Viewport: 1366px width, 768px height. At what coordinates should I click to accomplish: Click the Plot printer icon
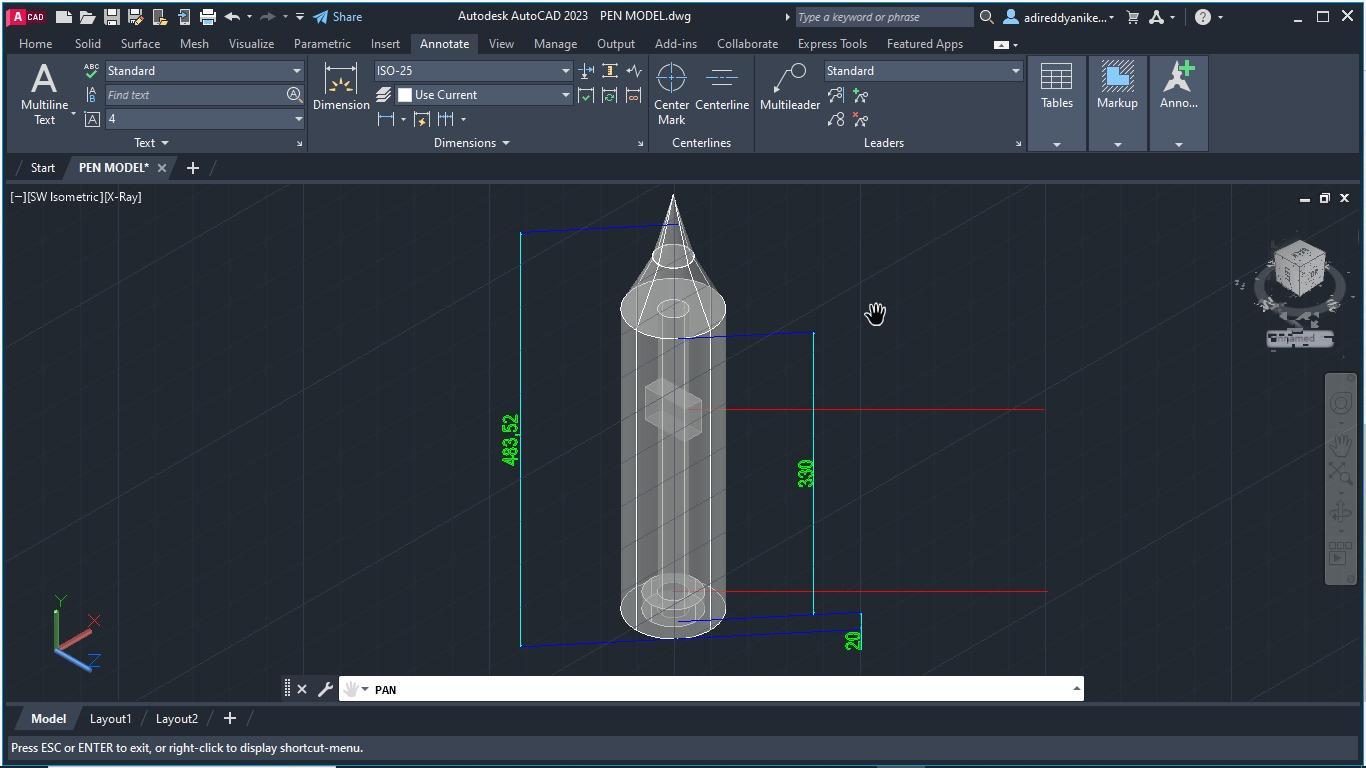208,17
